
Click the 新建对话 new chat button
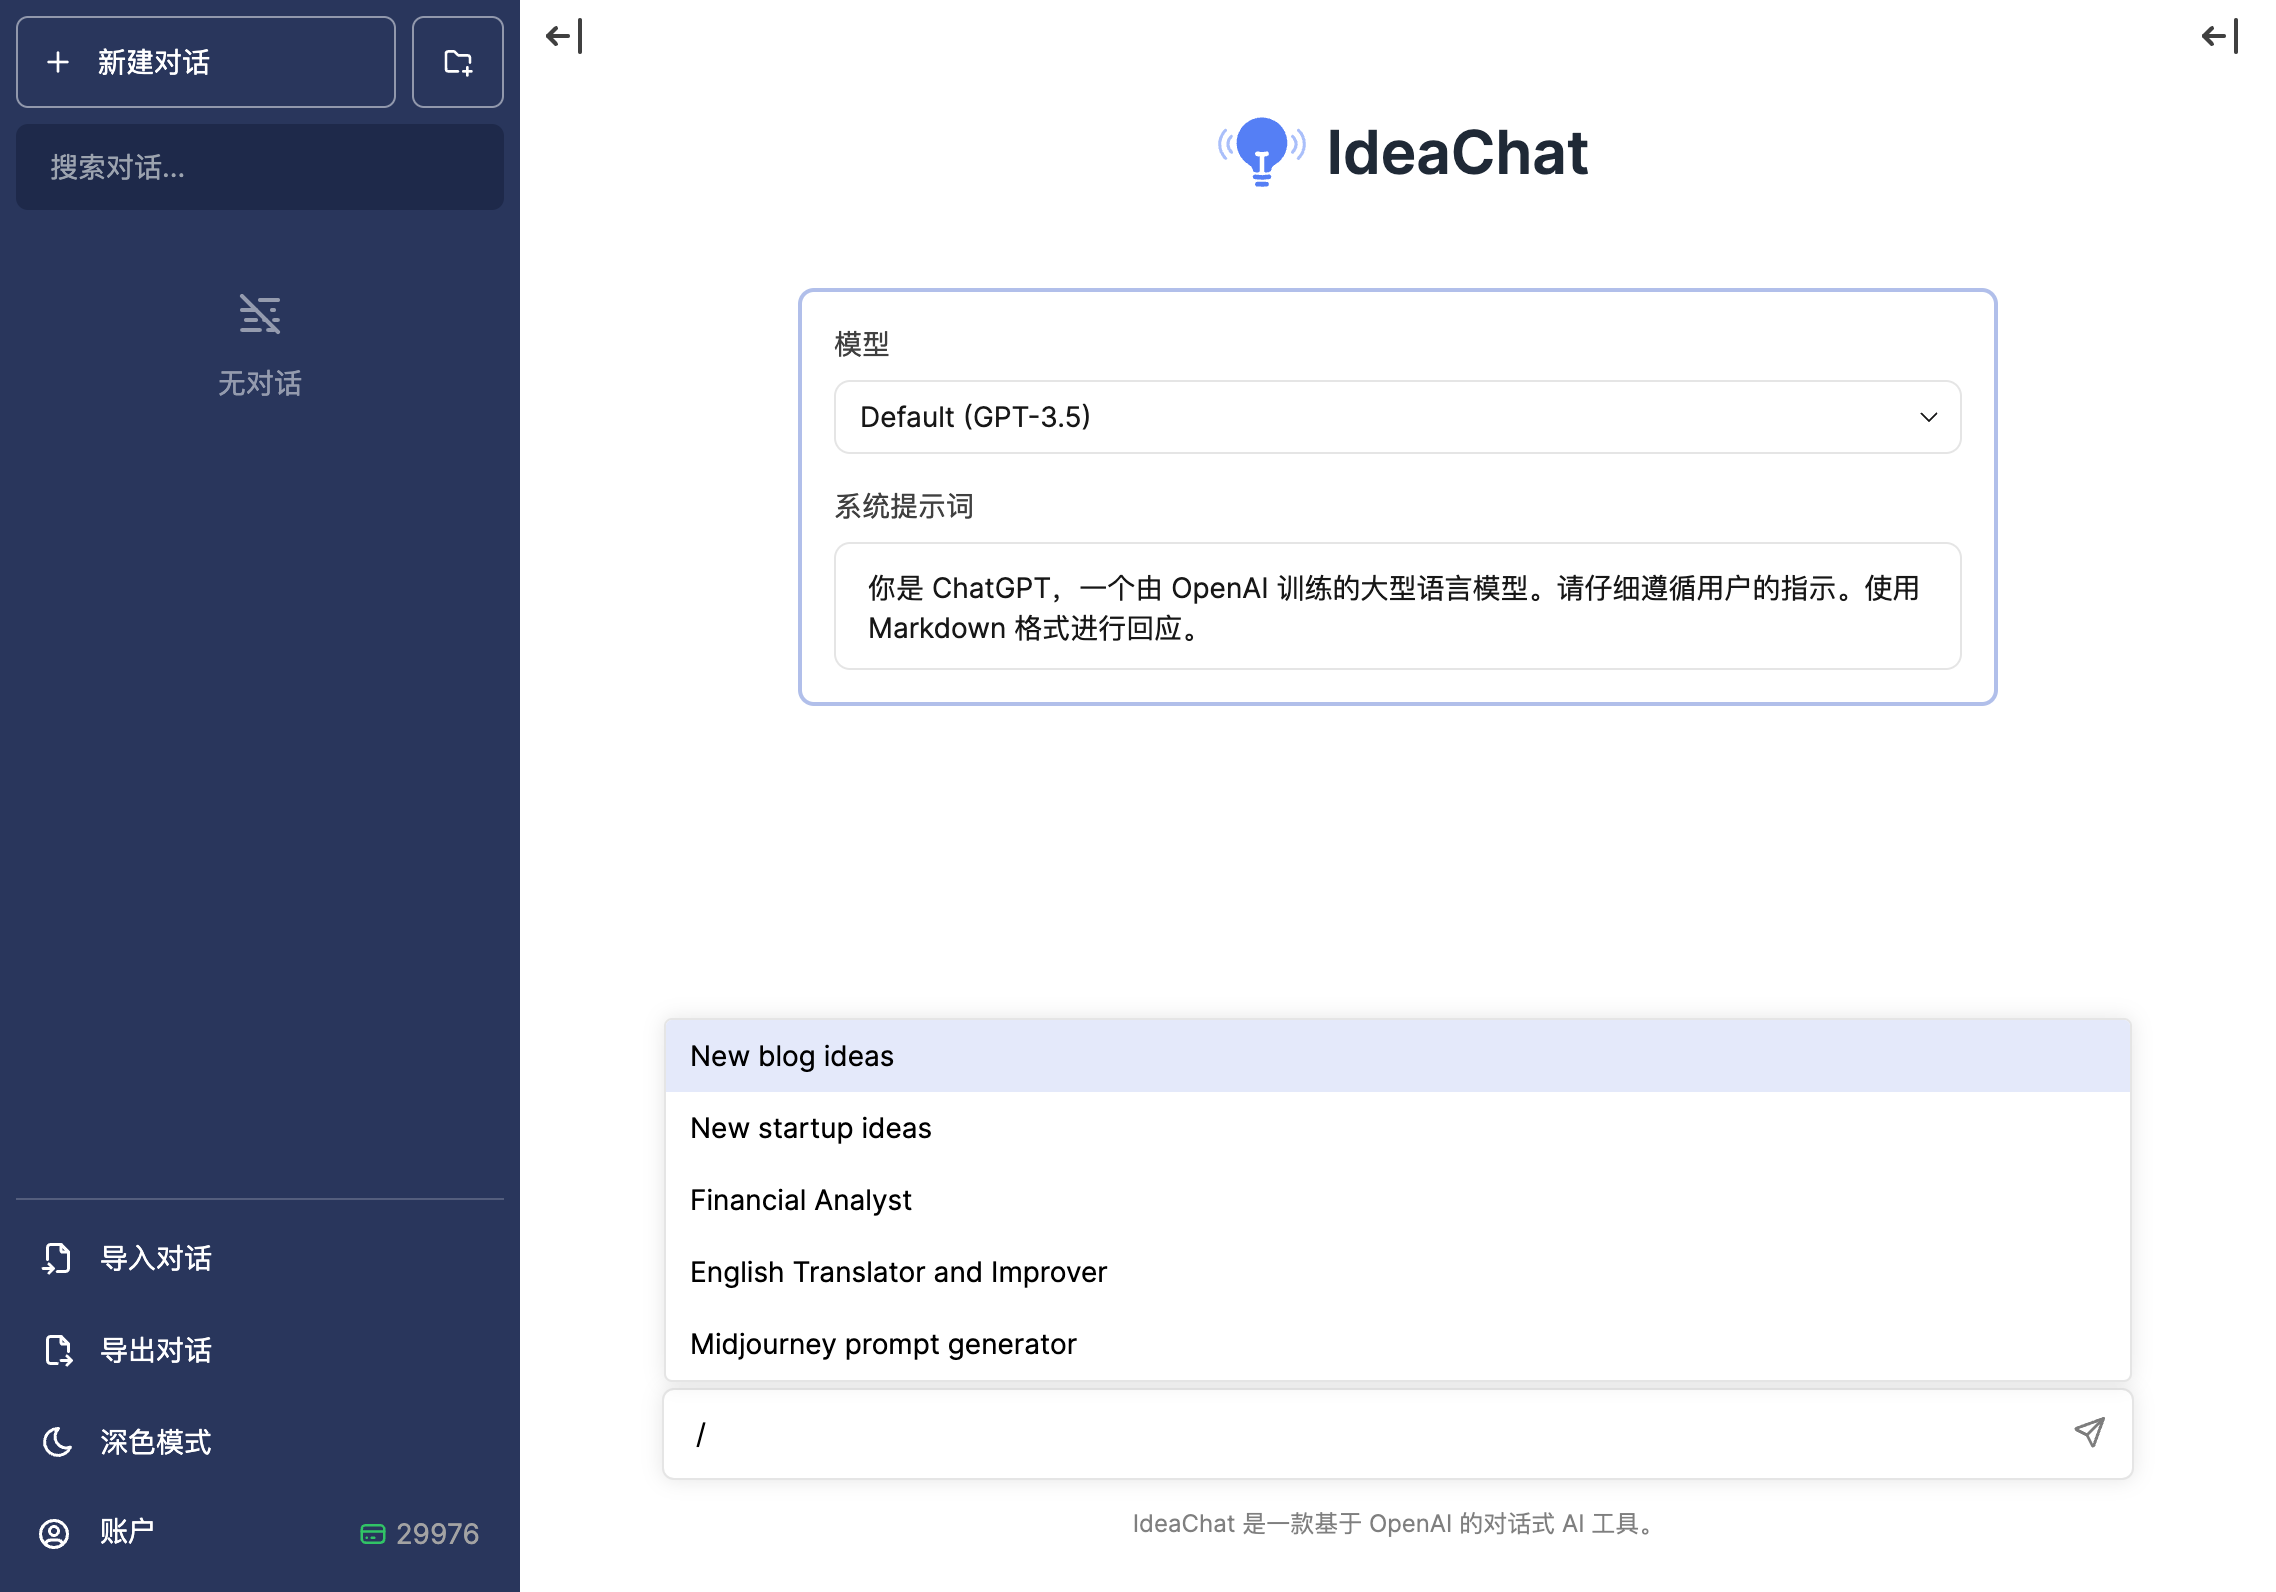pos(205,62)
